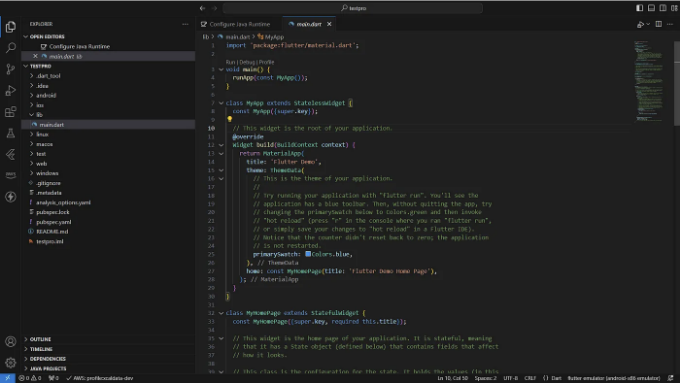Open the lightning bolt extension view

[x=10, y=196]
